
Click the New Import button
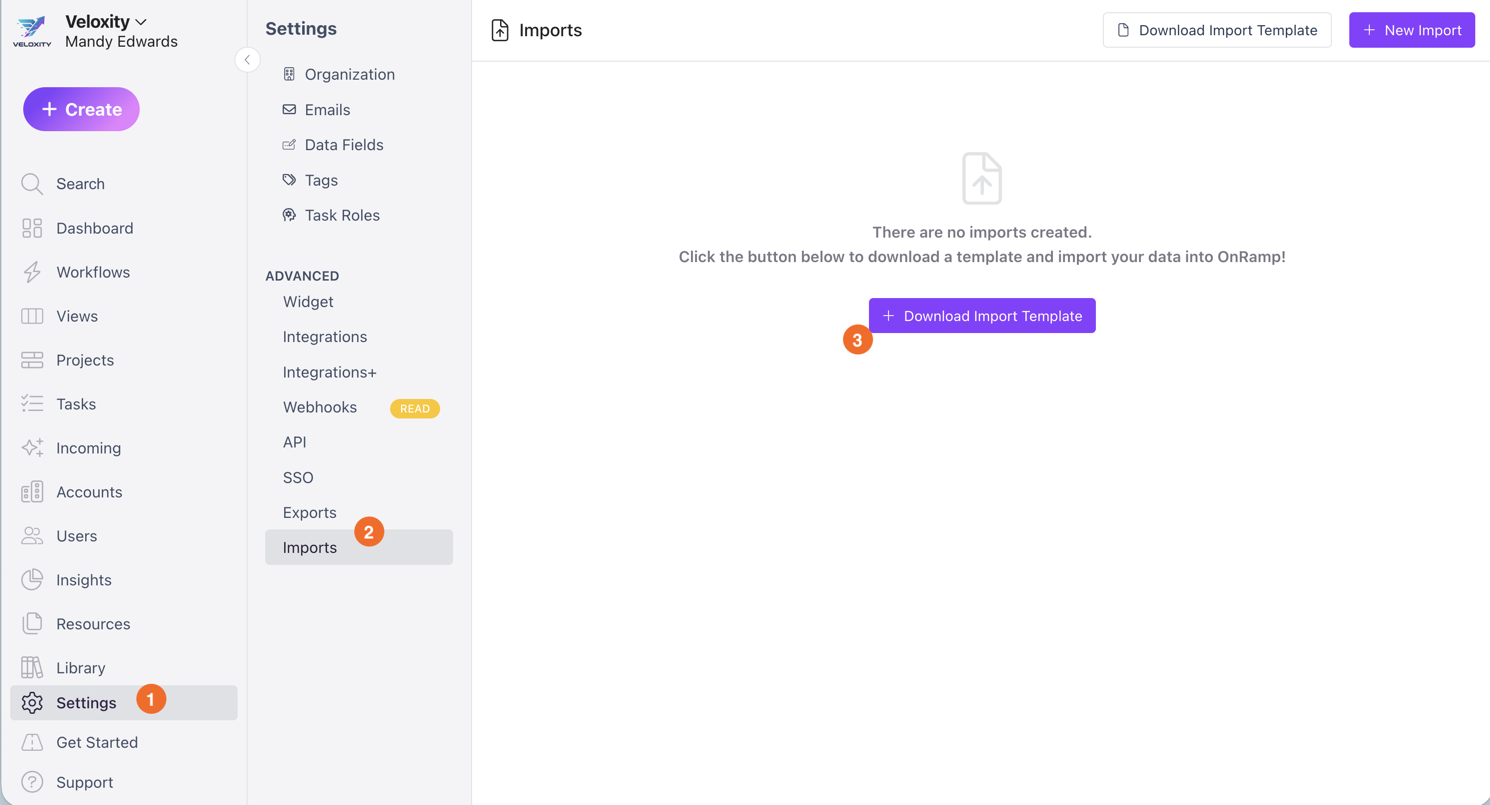tap(1411, 30)
